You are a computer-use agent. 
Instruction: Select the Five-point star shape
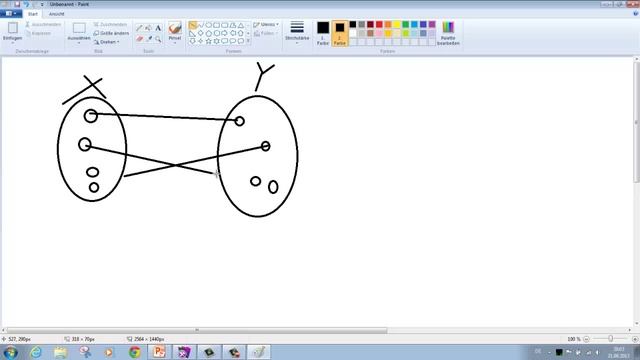click(x=209, y=41)
